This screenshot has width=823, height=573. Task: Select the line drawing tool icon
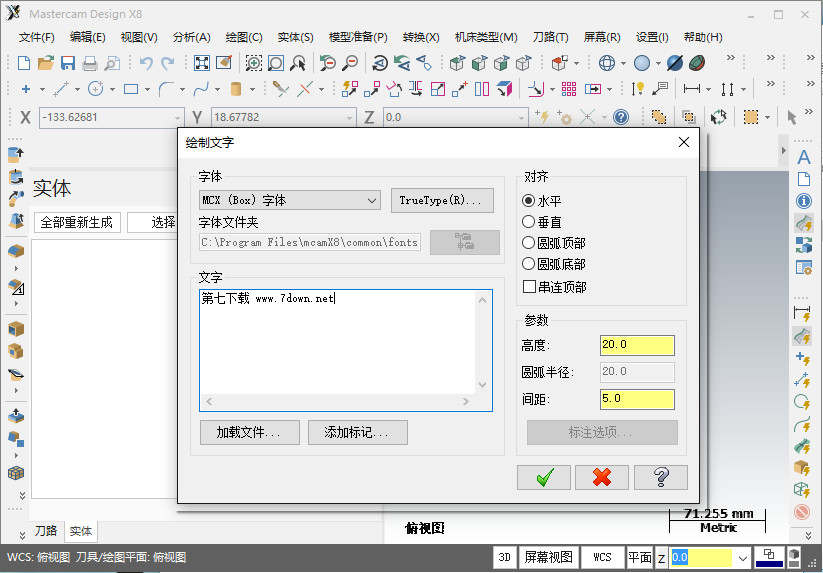(x=61, y=89)
